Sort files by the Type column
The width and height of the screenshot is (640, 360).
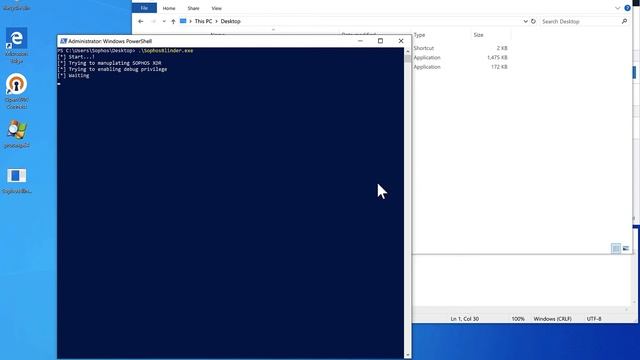point(419,35)
